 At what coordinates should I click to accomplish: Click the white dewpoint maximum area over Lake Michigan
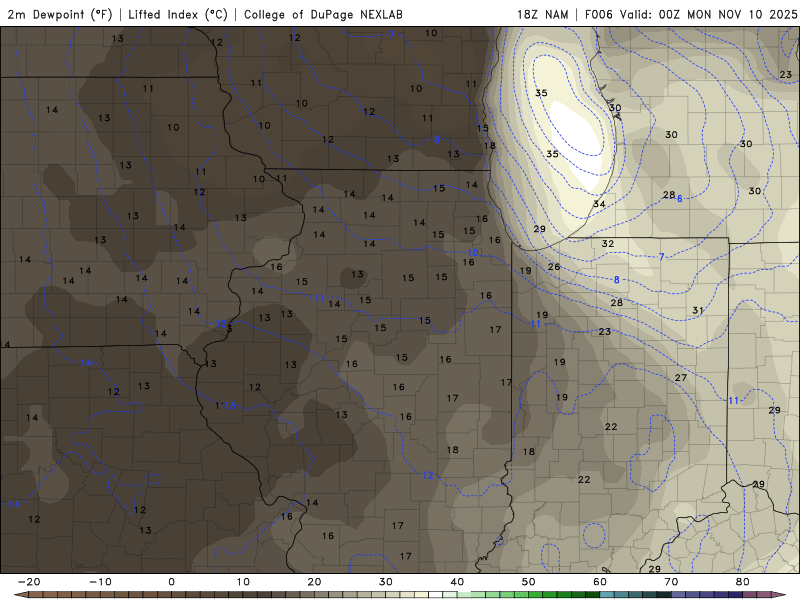coord(577,144)
